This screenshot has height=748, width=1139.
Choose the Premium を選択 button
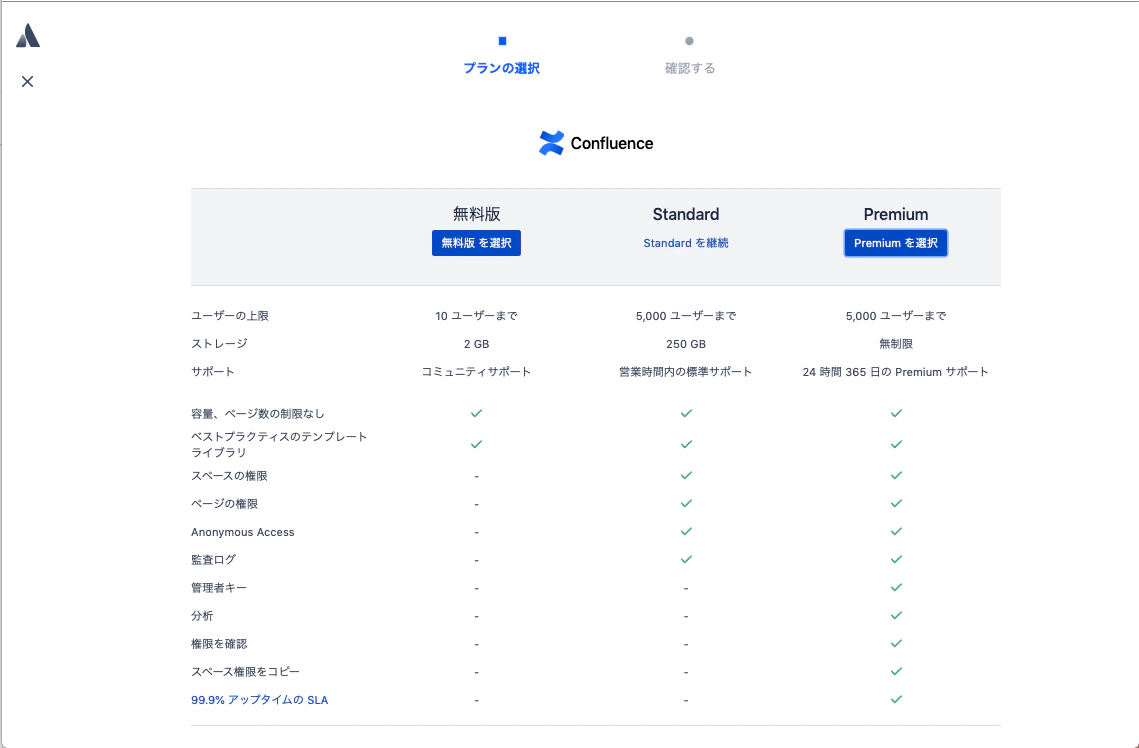pyautogui.click(x=896, y=243)
